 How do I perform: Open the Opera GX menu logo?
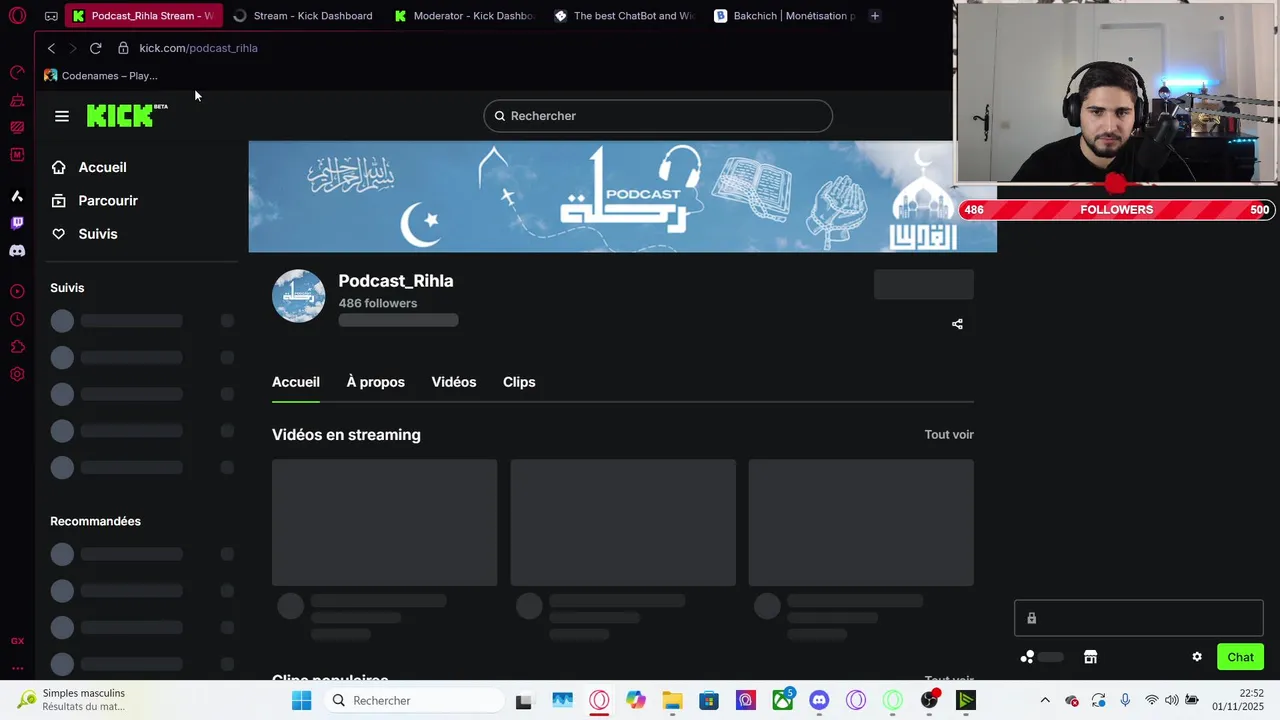[x=17, y=16]
